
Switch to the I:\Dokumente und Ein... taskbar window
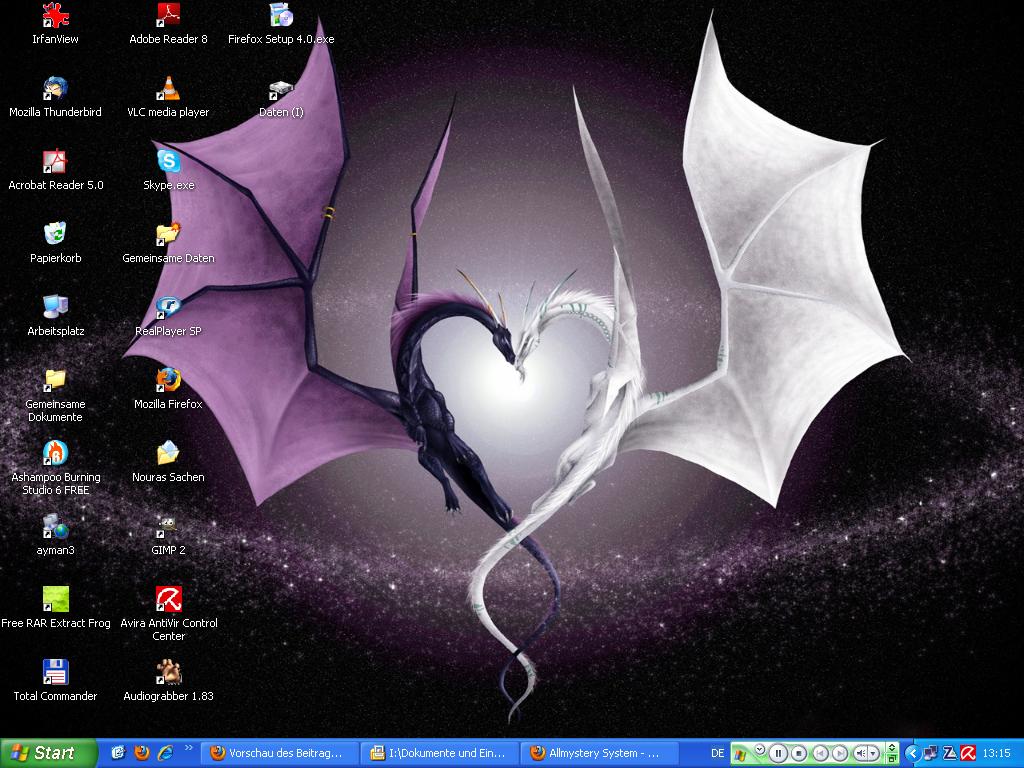pos(440,753)
